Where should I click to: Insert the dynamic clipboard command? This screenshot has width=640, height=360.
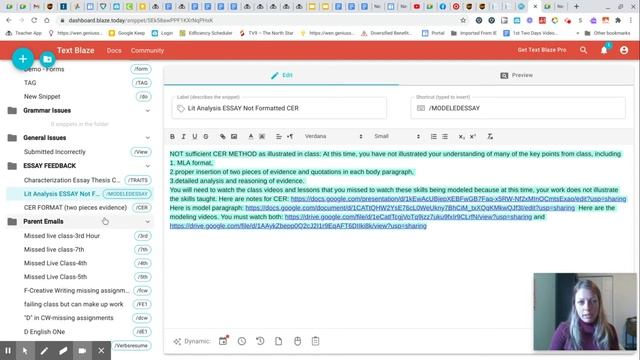[316, 341]
